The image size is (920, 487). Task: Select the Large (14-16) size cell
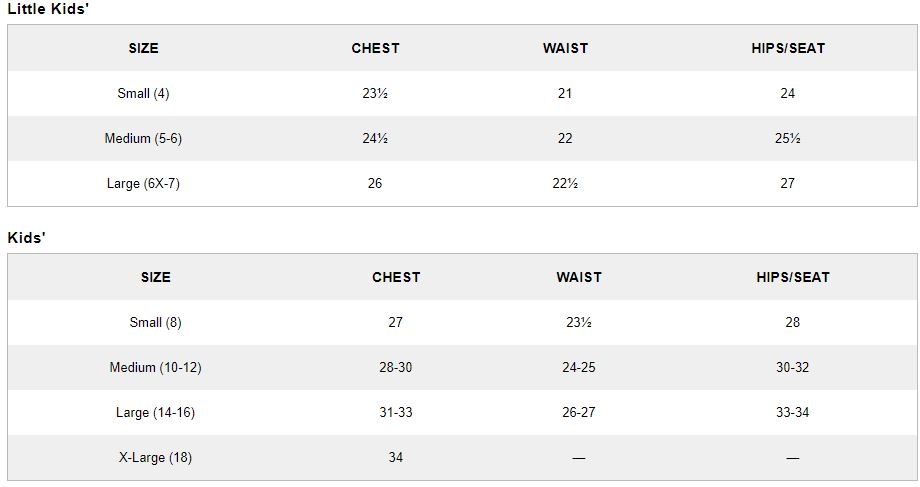tap(155, 413)
